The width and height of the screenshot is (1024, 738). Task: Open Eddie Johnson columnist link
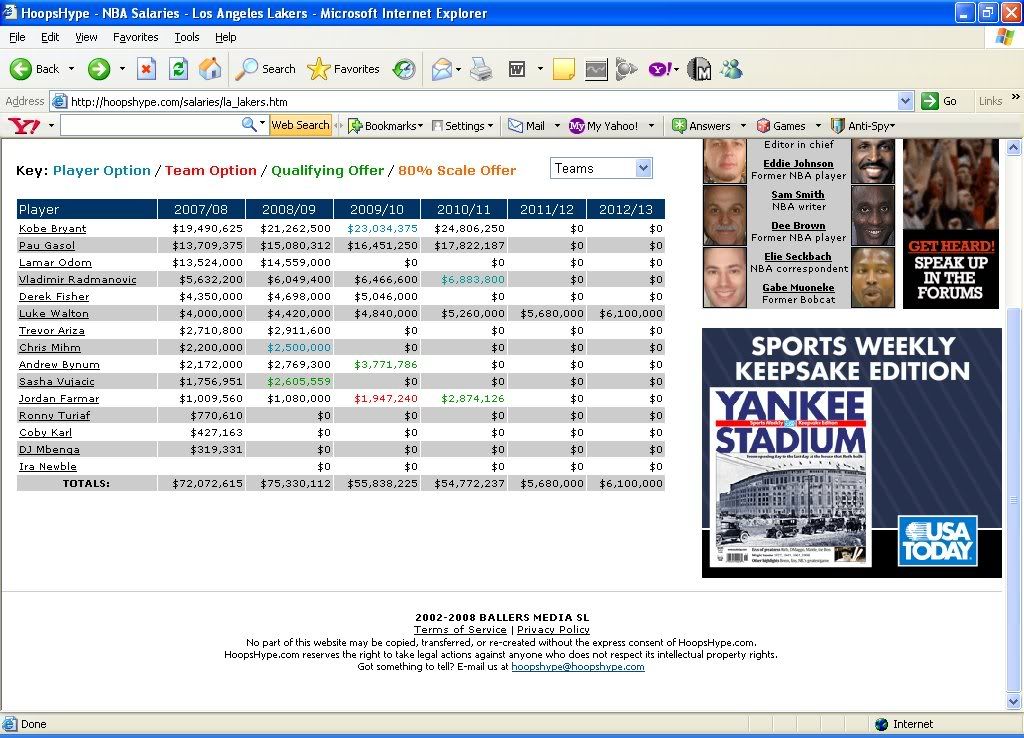(798, 163)
